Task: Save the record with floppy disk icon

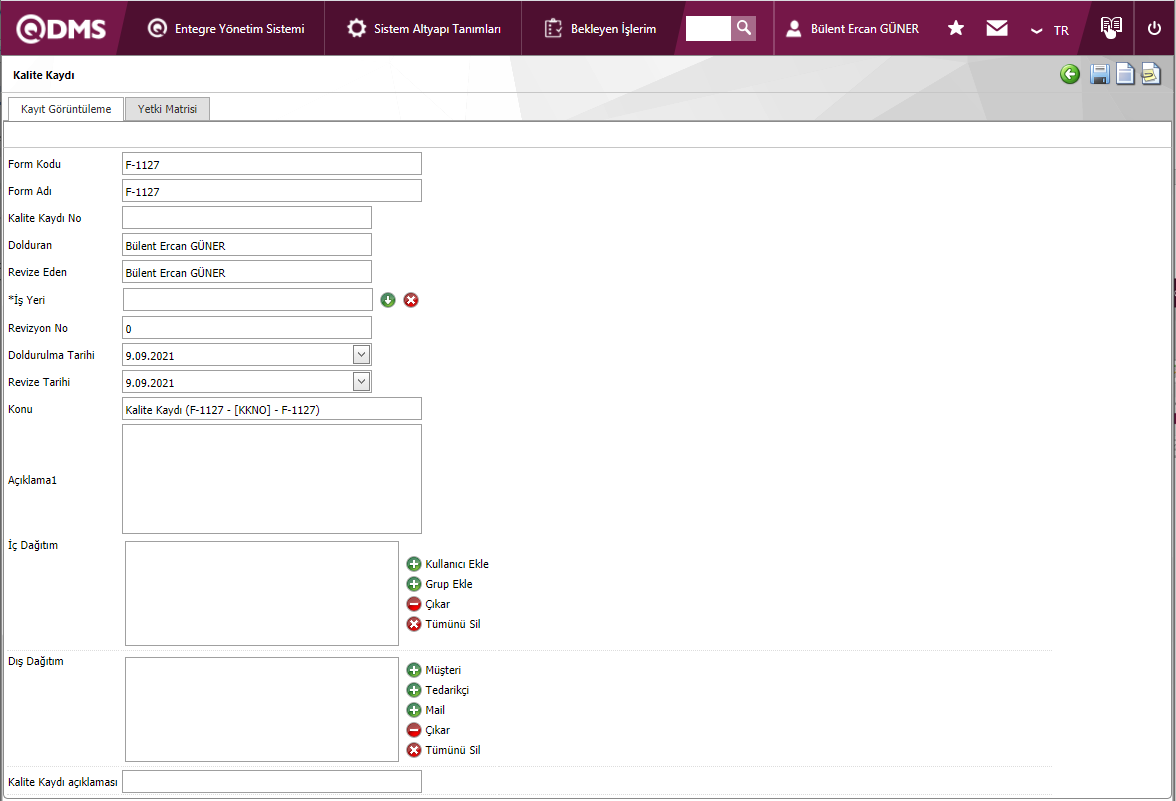Action: 1099,75
